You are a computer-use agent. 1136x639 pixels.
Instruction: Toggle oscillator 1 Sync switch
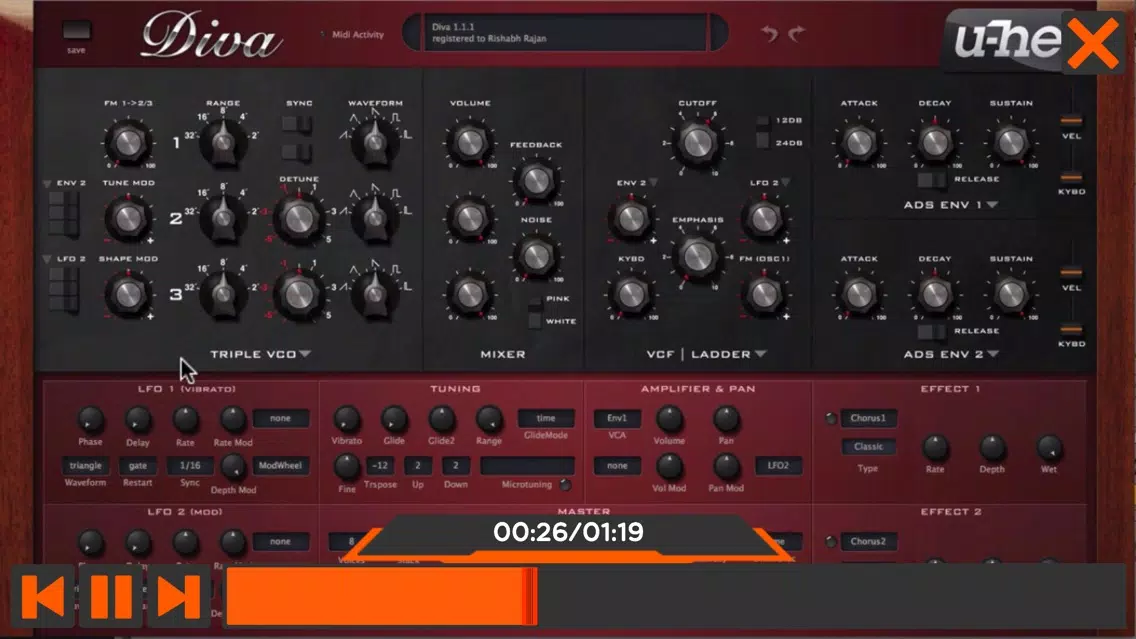[x=297, y=124]
